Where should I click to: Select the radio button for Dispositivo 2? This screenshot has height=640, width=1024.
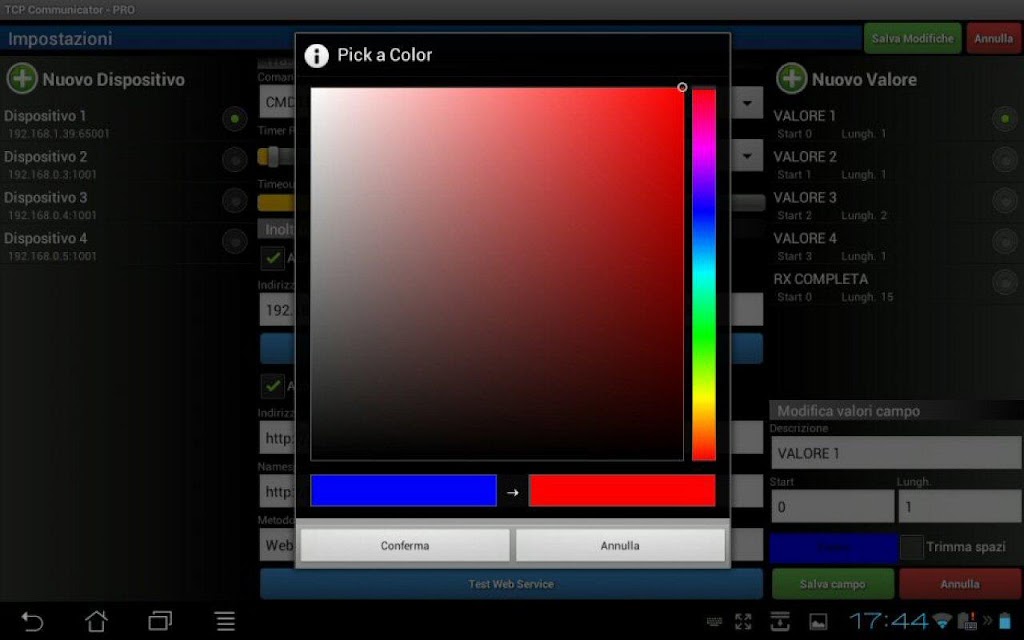tap(234, 159)
